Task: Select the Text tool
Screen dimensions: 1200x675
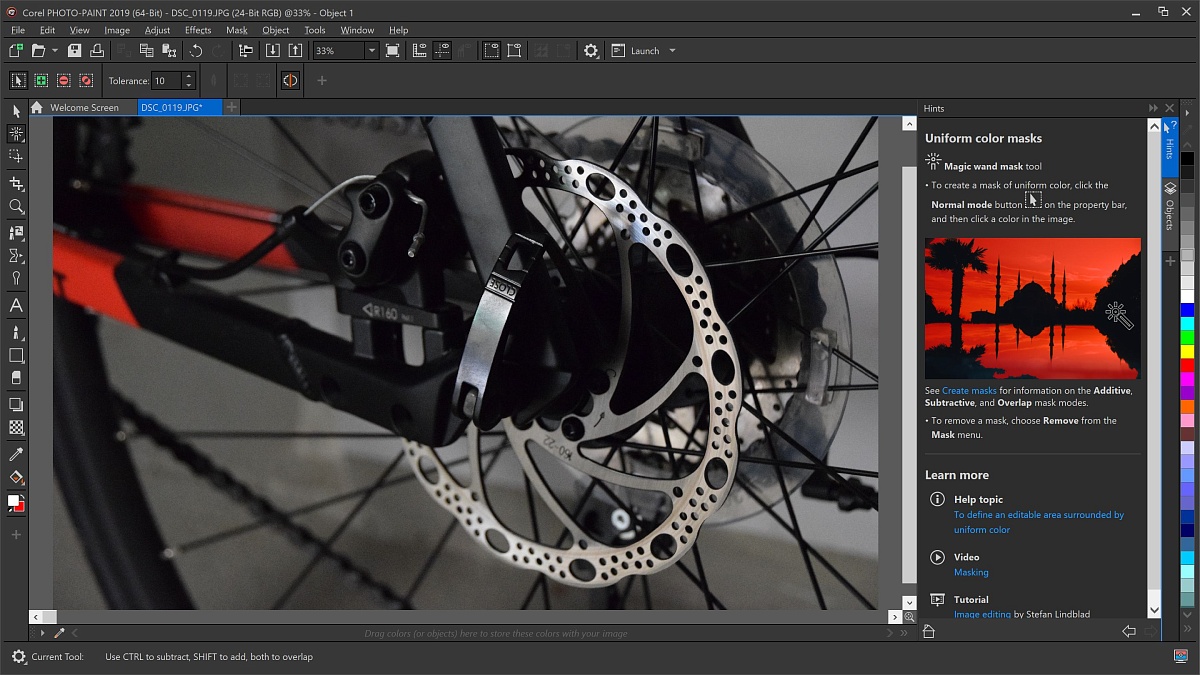Action: pyautogui.click(x=16, y=306)
